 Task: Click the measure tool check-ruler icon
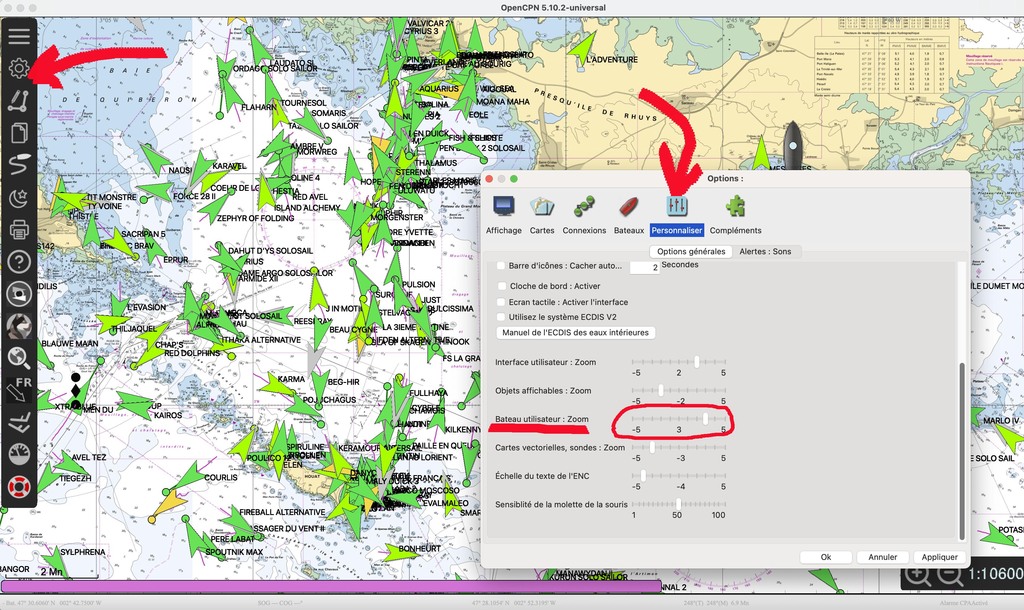[x=19, y=423]
